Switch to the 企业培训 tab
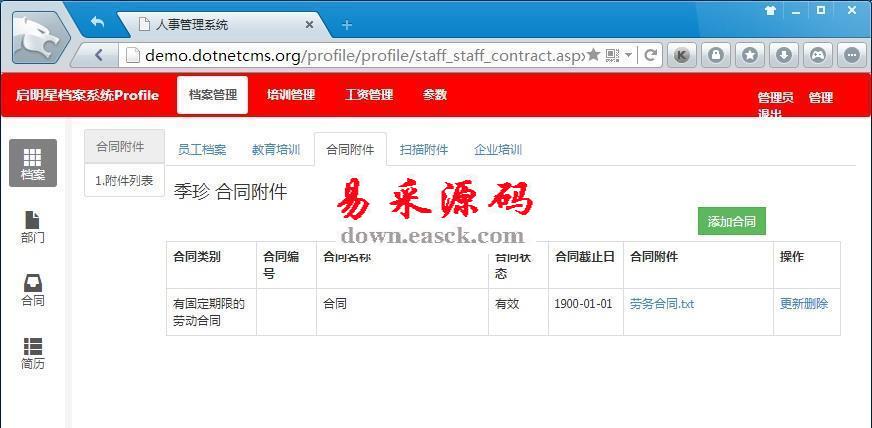The image size is (872, 428). pyautogui.click(x=498, y=150)
